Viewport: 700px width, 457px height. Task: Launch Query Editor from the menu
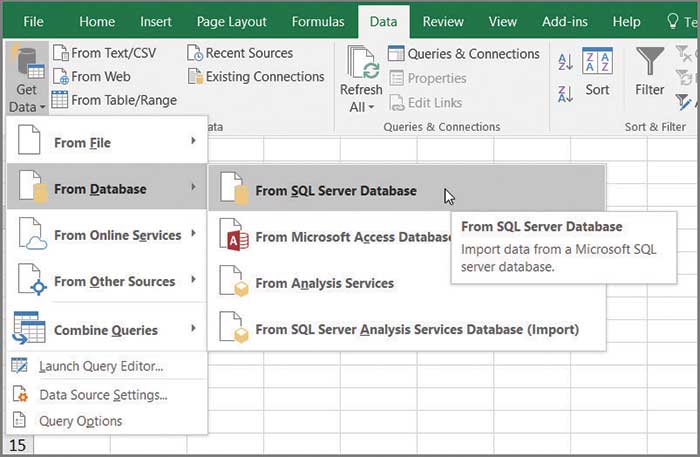tap(100, 366)
